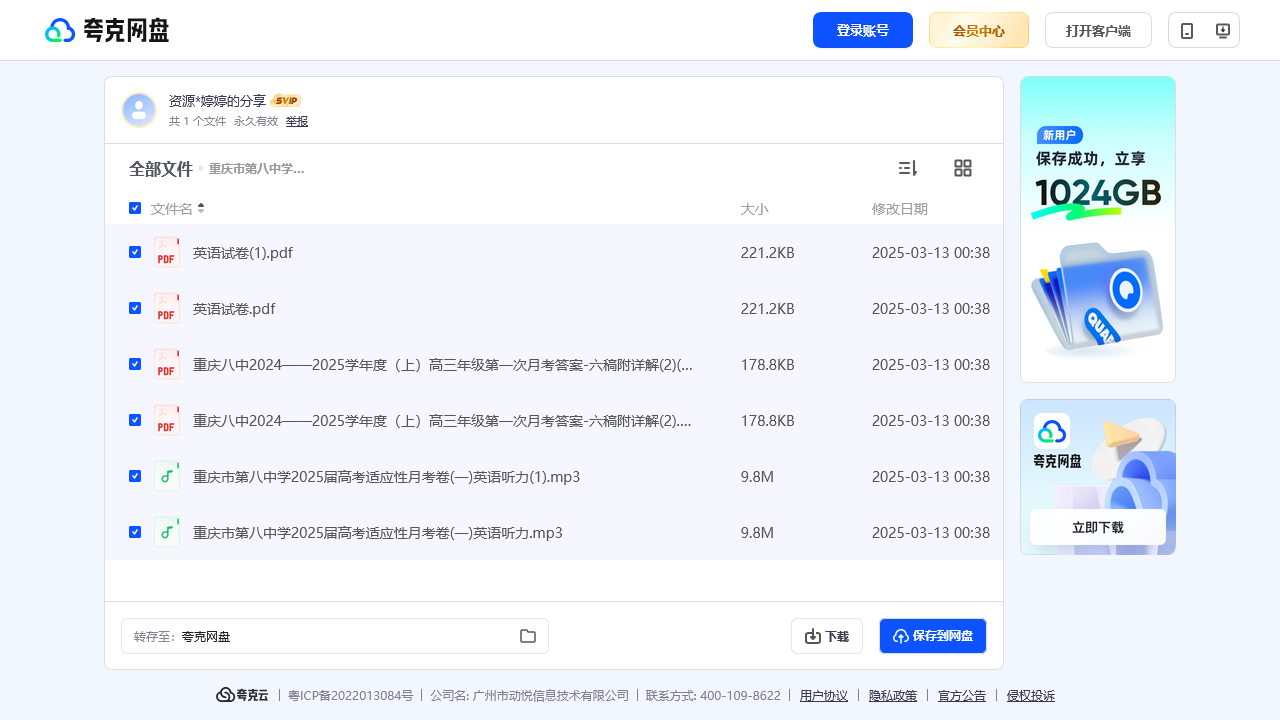Open file 英语试卷(1).pdf
Image resolution: width=1280 pixels, height=720 pixels.
[x=243, y=253]
